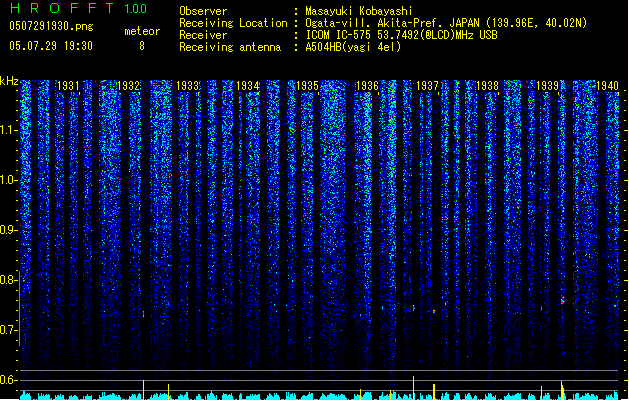The width and height of the screenshot is (629, 400).
Task: Click the 1931 time marker
Action: (68, 86)
